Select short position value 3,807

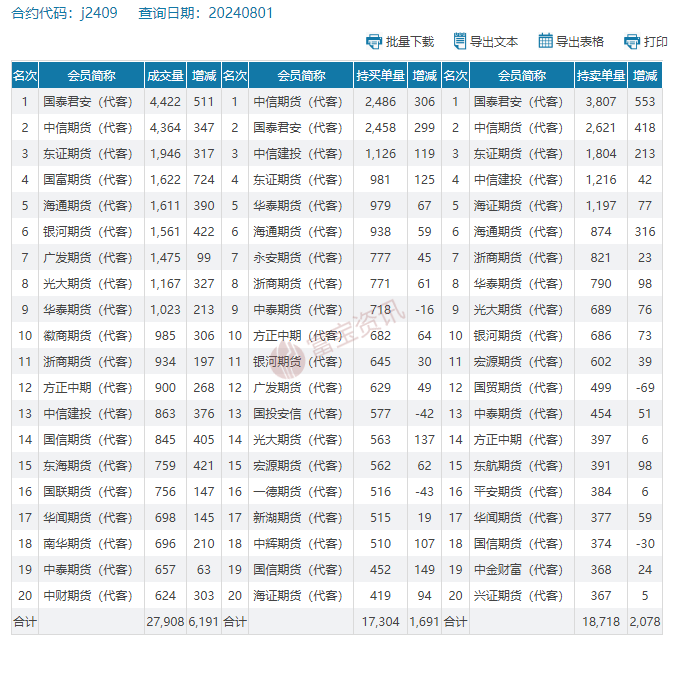[600, 102]
